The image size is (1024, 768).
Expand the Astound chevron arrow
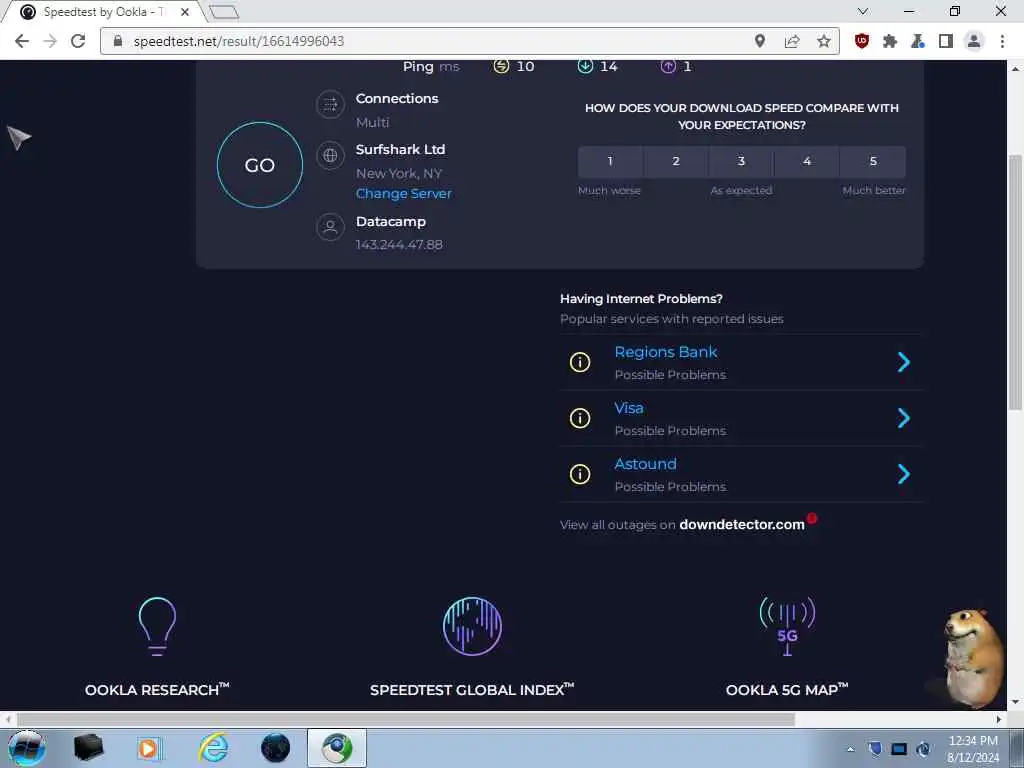(x=904, y=474)
